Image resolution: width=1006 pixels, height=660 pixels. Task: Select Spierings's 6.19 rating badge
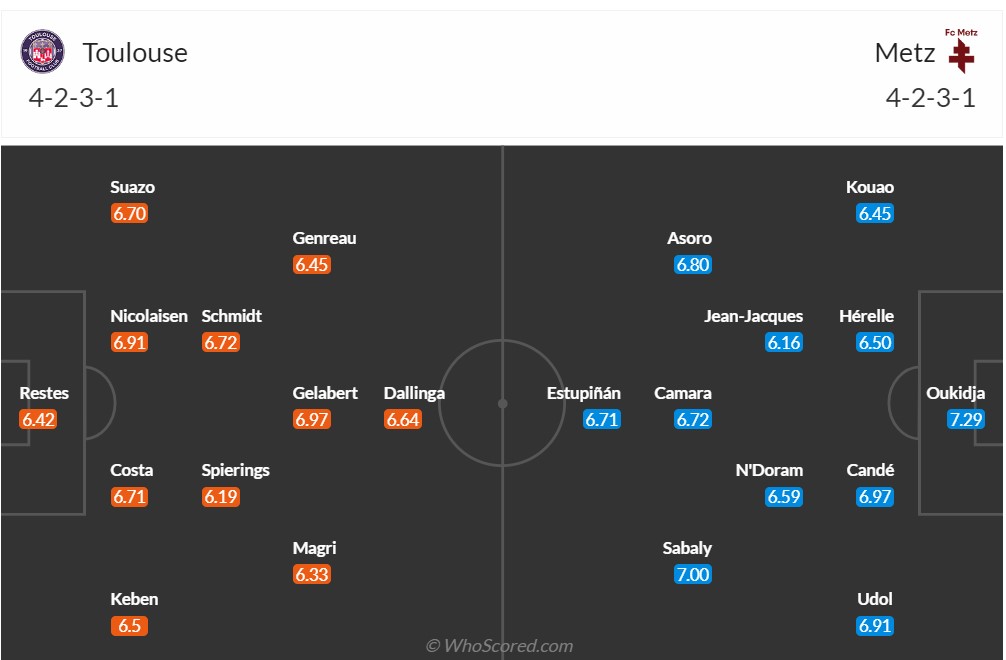[x=221, y=497]
